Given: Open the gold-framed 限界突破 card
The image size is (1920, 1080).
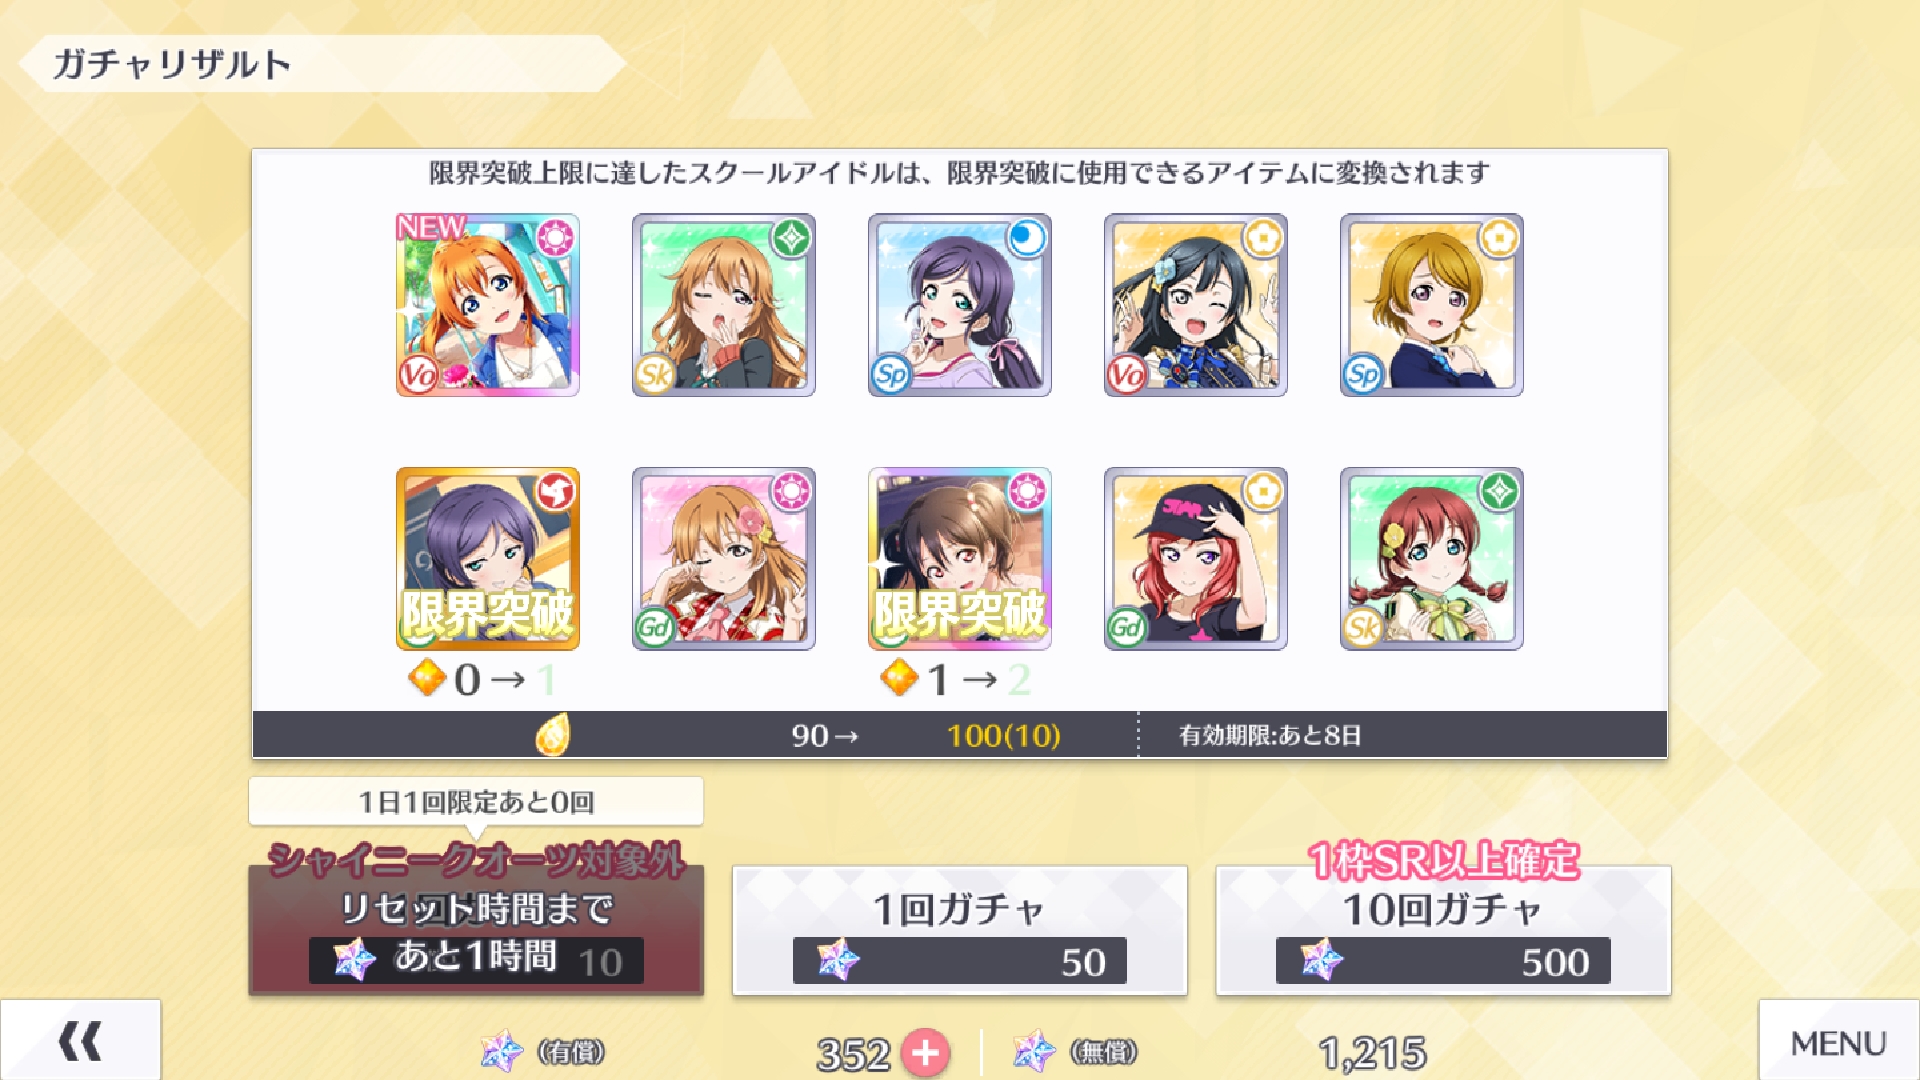Looking at the screenshot, I should (488, 559).
